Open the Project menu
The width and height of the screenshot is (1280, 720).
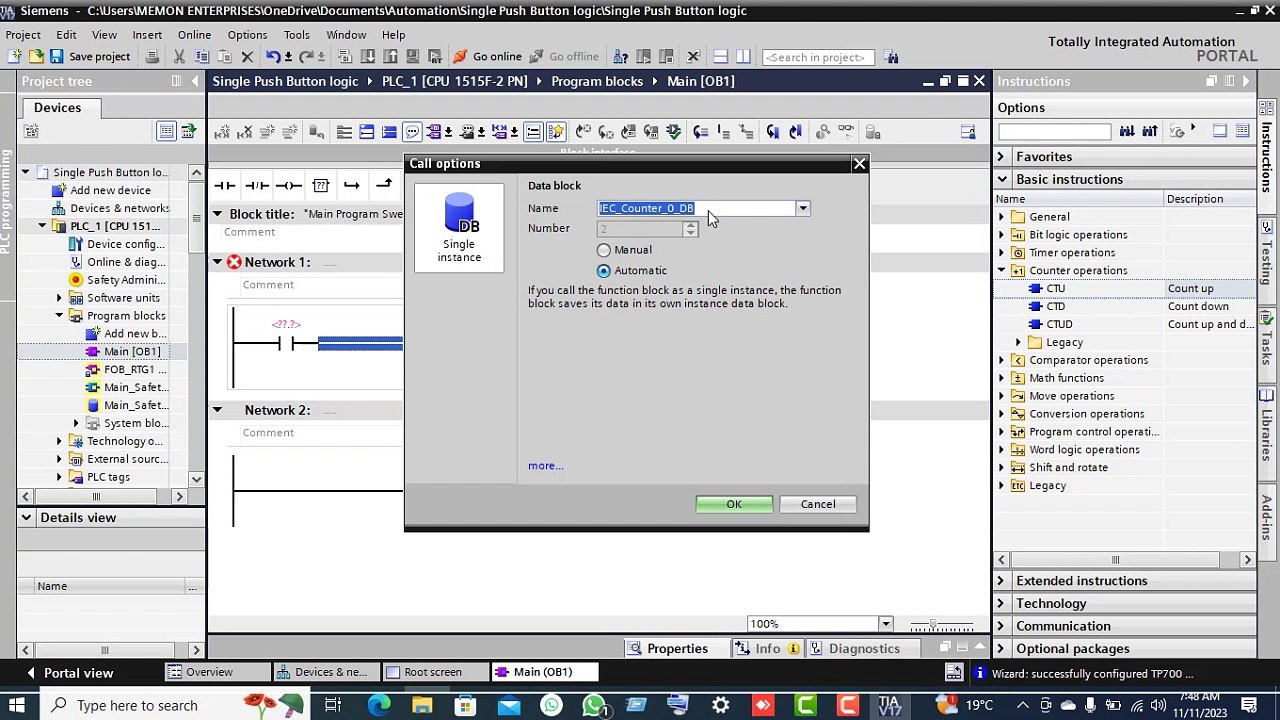pos(23,34)
